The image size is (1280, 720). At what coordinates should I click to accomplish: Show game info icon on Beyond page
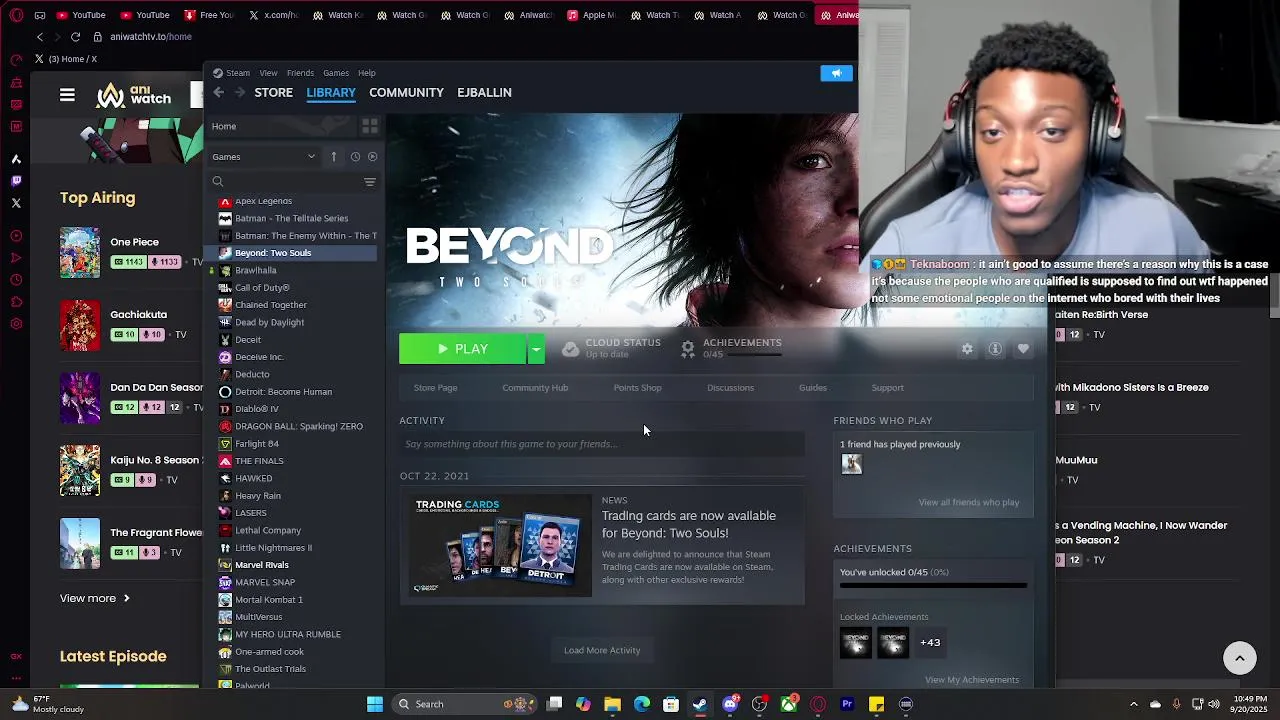pyautogui.click(x=995, y=349)
